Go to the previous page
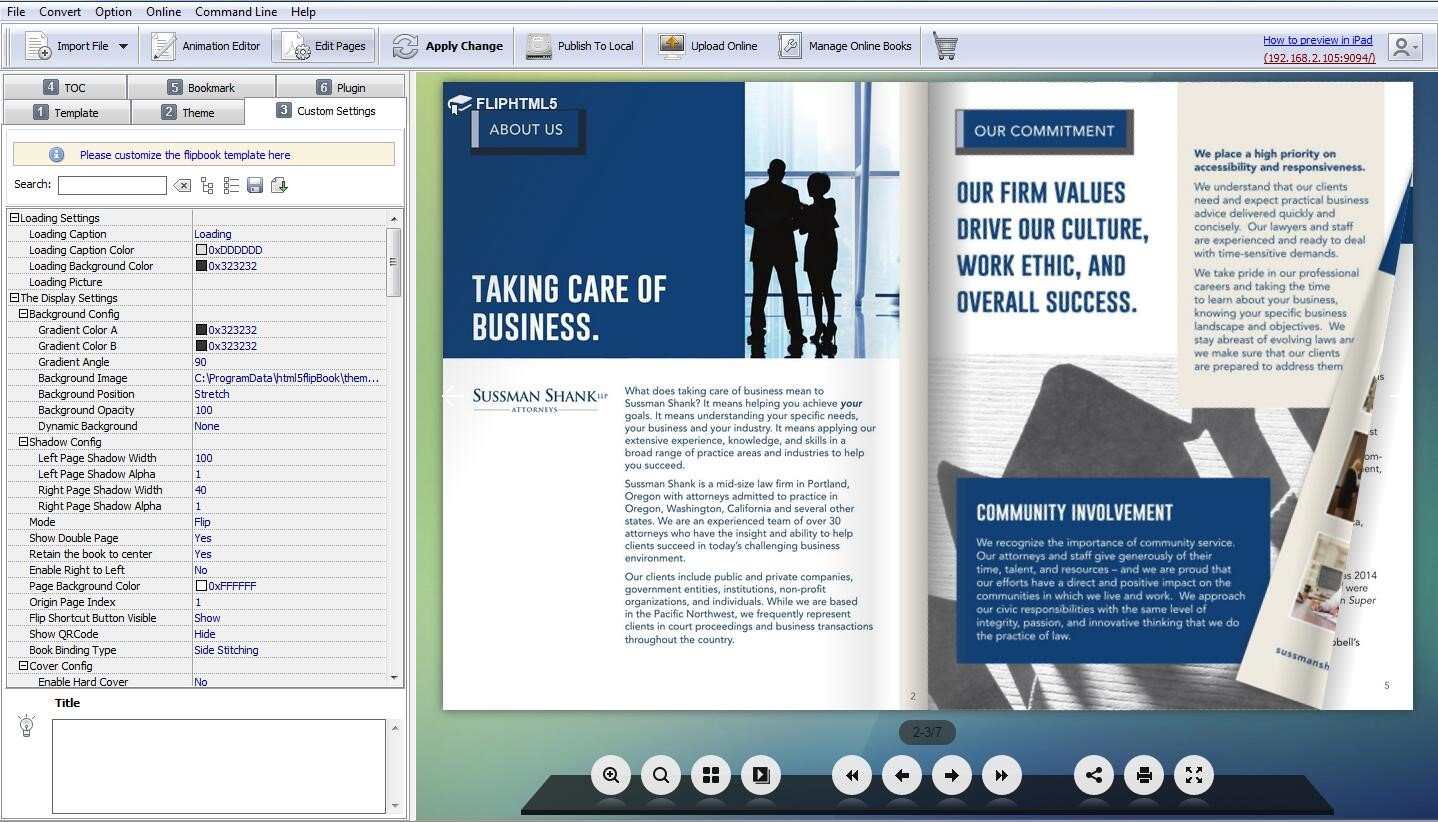 (902, 775)
